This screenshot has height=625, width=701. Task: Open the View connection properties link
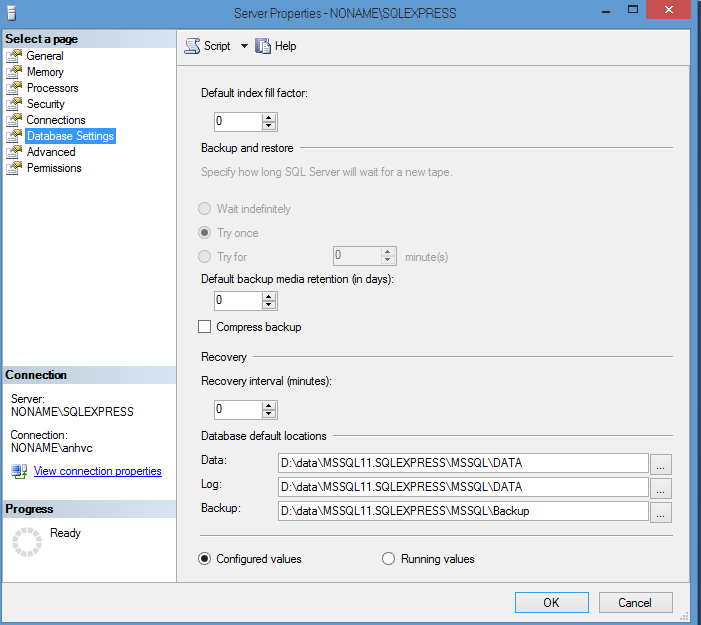pos(98,471)
